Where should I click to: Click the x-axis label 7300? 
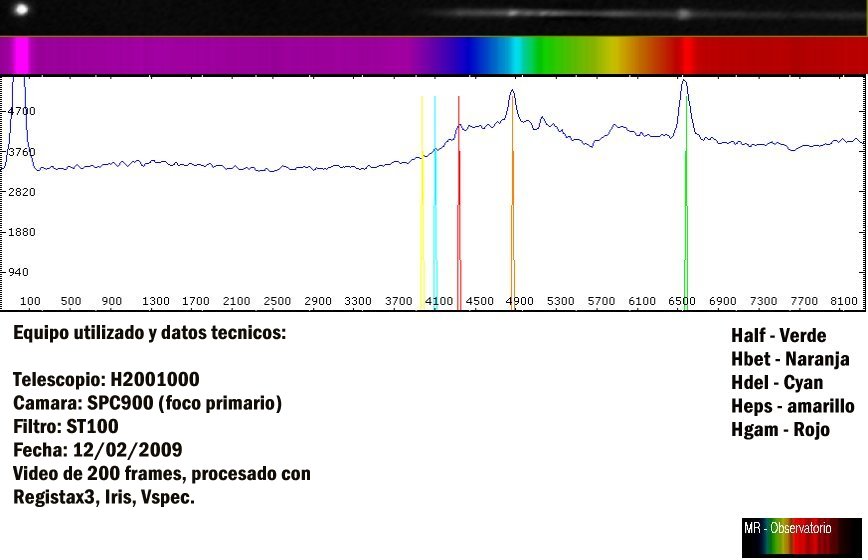(x=763, y=301)
